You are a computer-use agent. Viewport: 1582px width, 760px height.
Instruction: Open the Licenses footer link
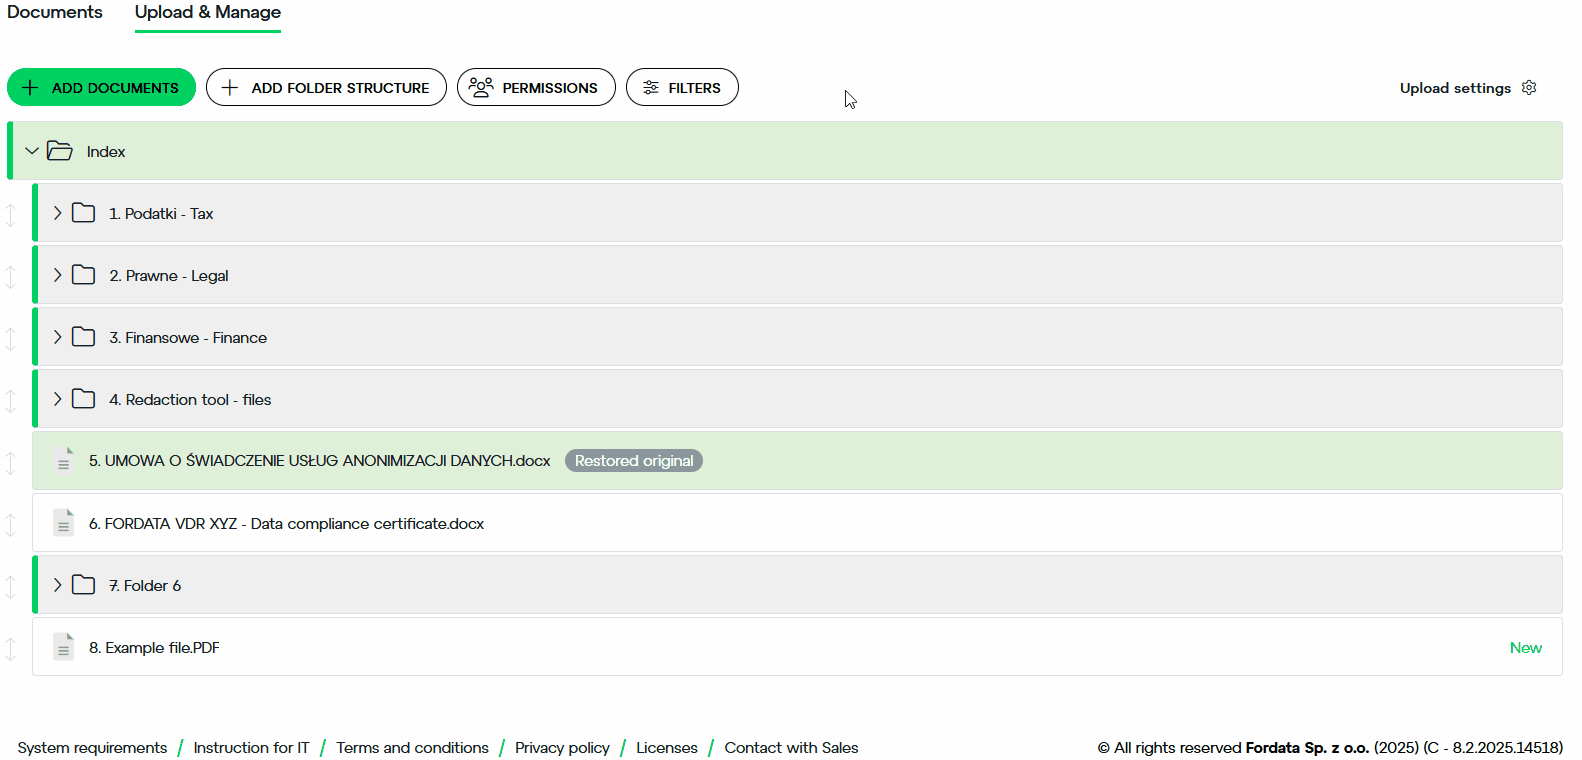coord(667,748)
